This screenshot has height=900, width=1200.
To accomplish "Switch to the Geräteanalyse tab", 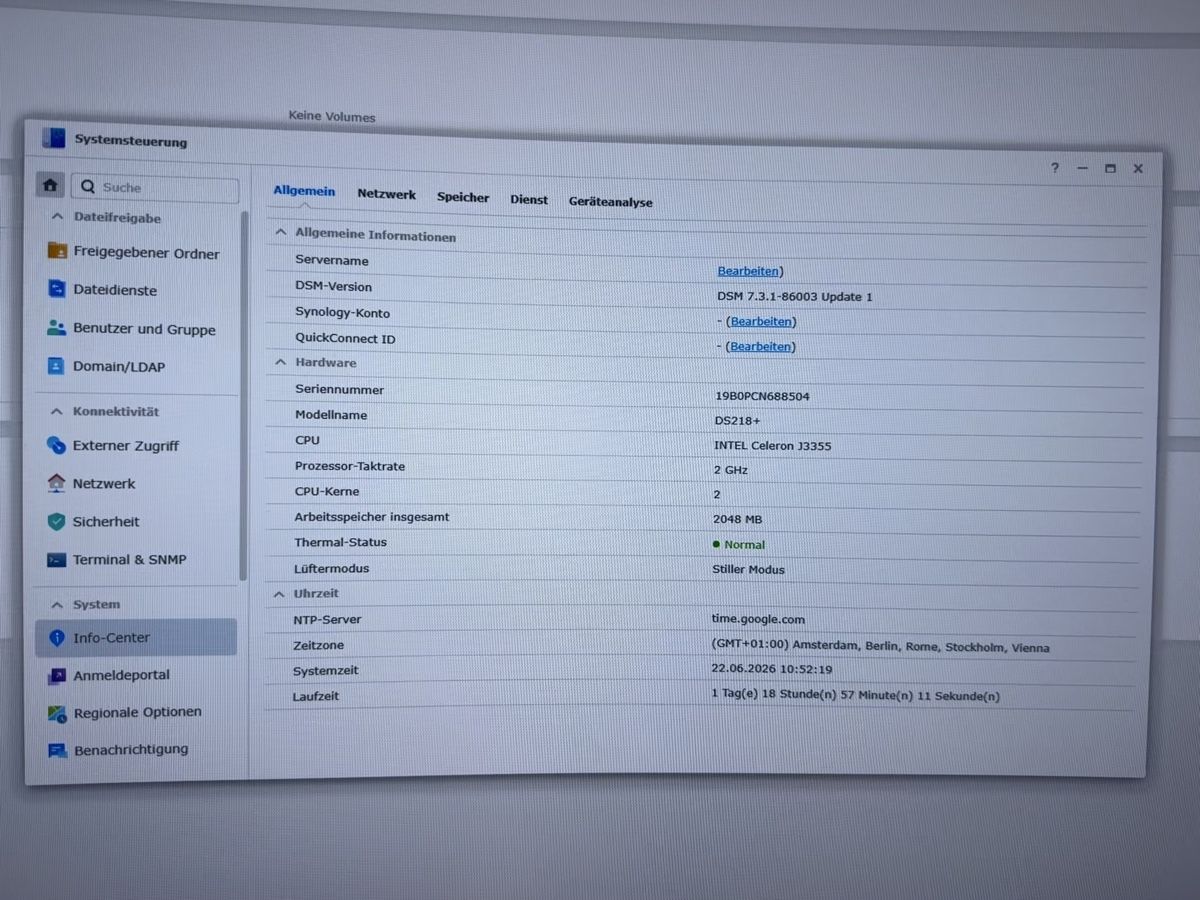I will pos(610,201).
